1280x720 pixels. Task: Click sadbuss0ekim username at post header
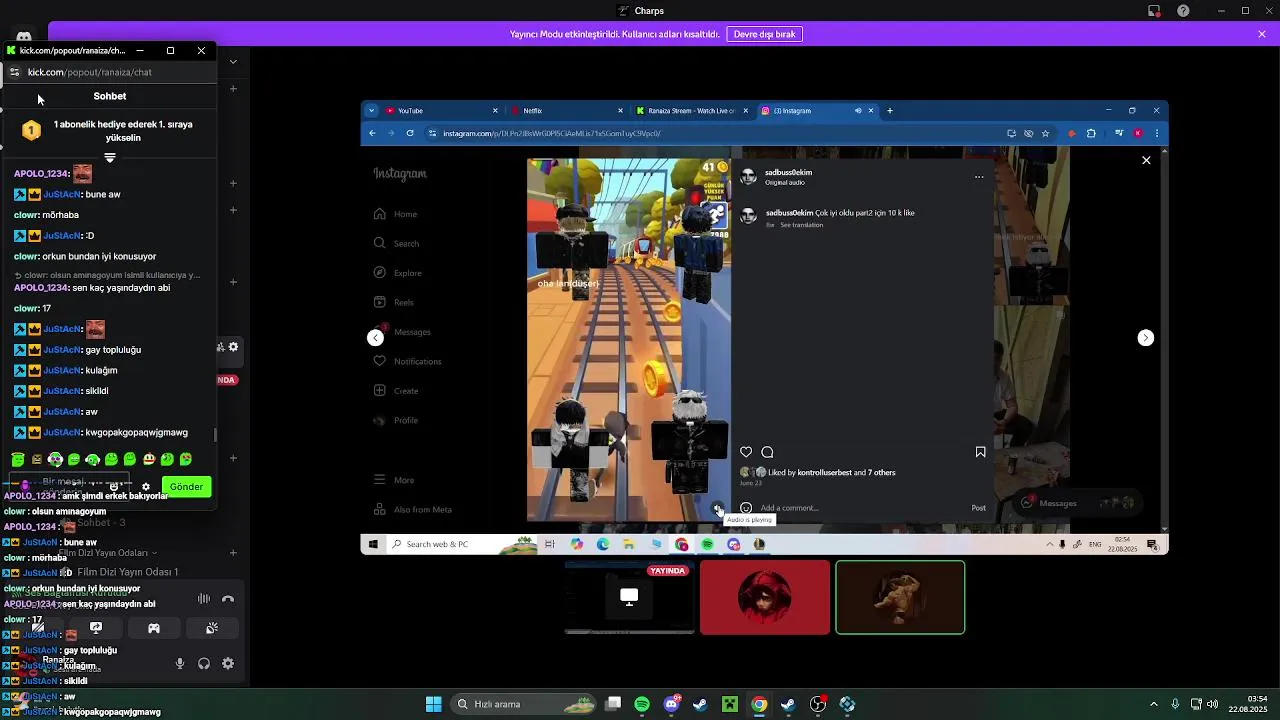tap(788, 172)
